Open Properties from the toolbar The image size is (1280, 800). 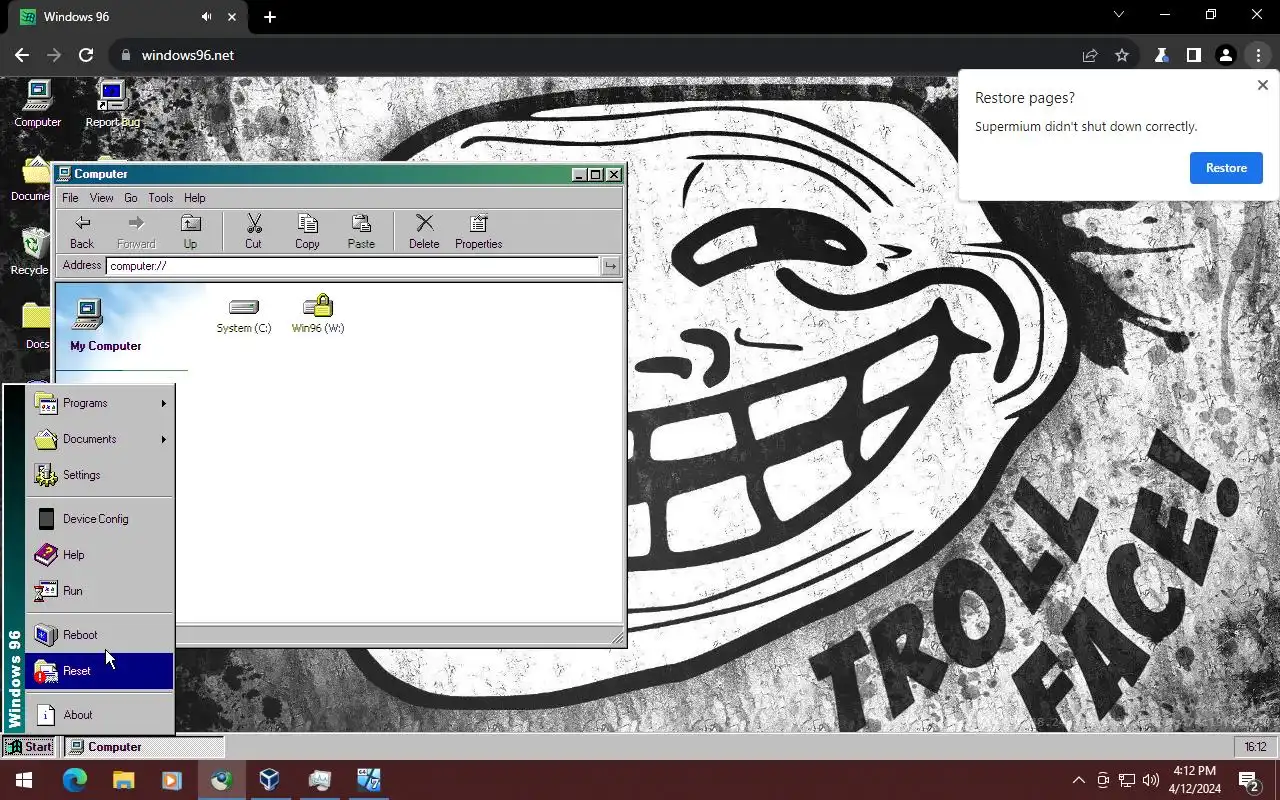(x=478, y=232)
